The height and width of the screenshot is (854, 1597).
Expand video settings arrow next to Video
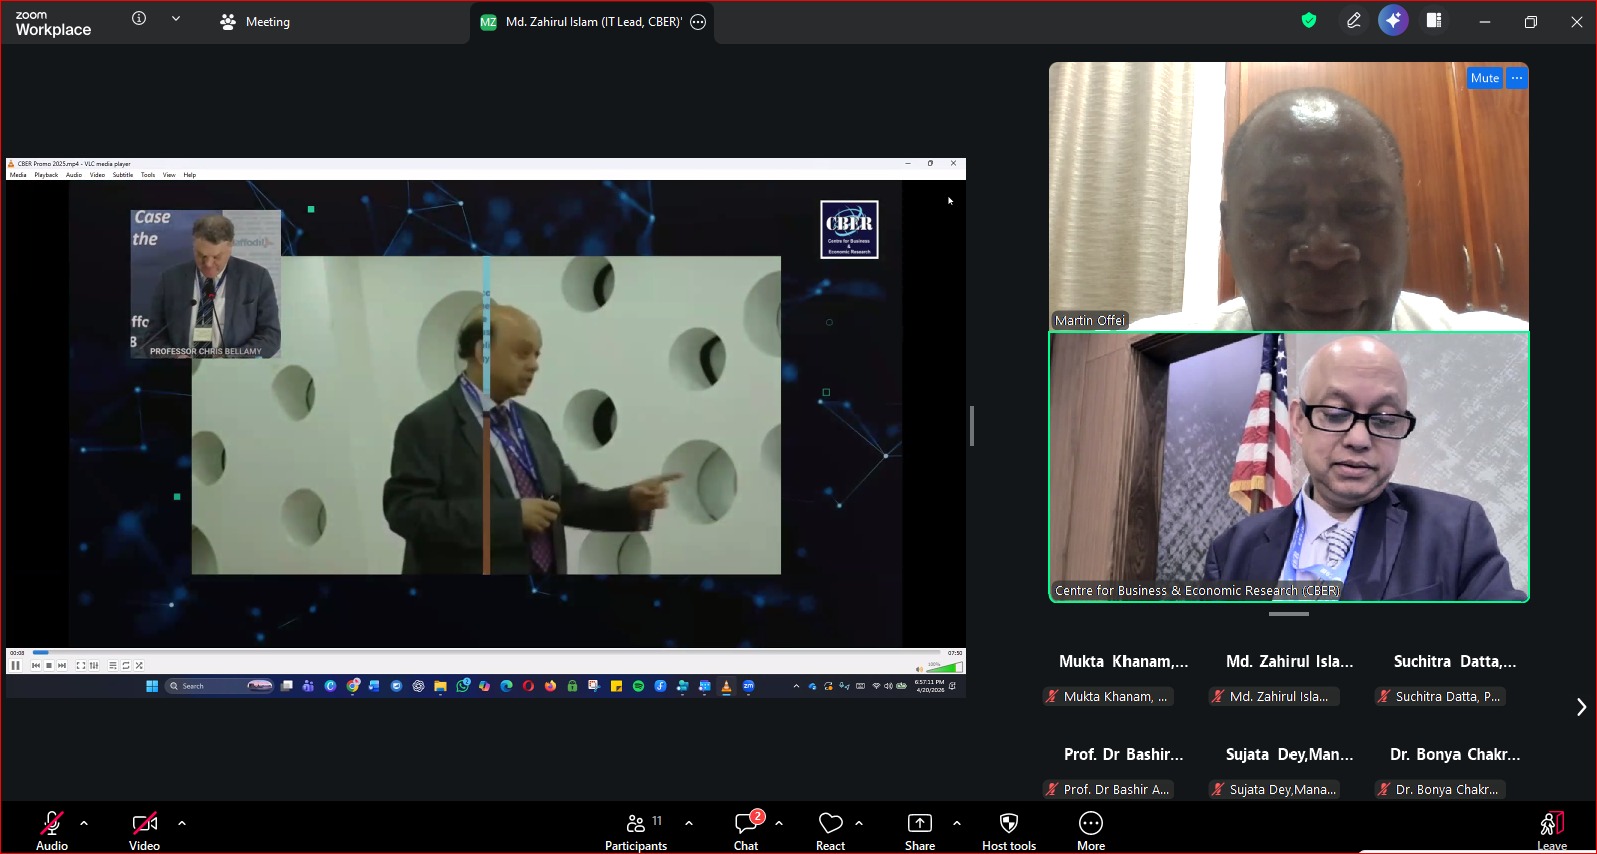[182, 823]
